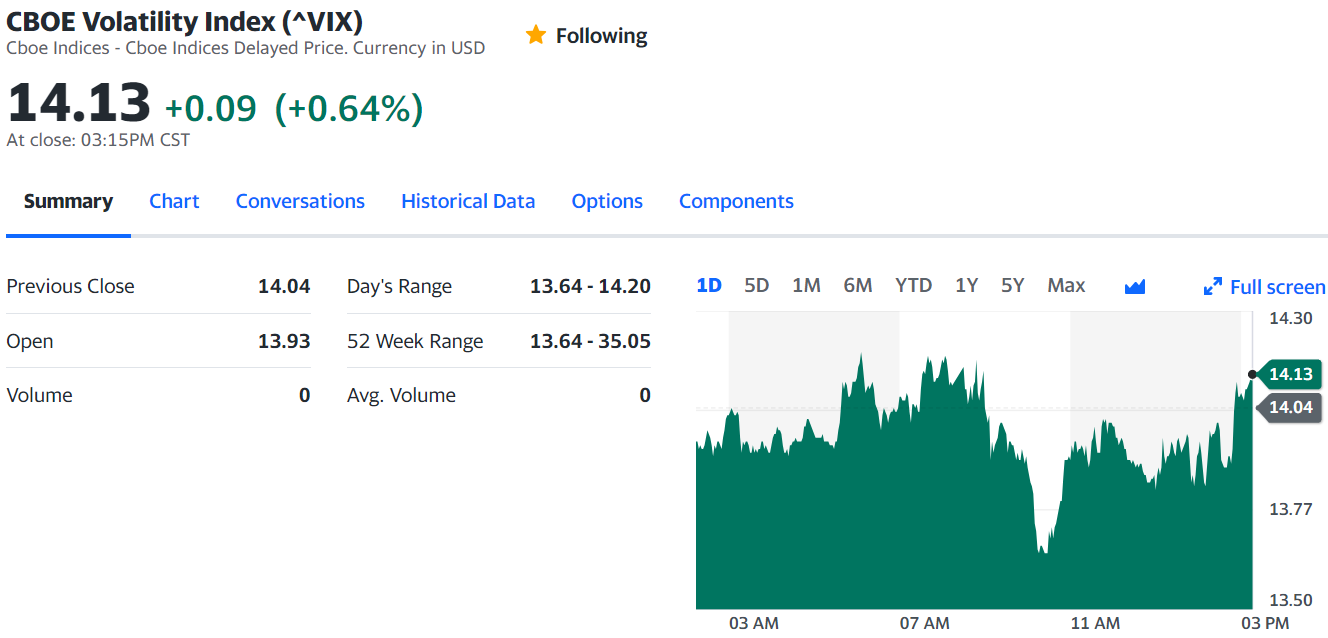Click the +0.09 change value
This screenshot has width=1328, height=638.
point(211,108)
